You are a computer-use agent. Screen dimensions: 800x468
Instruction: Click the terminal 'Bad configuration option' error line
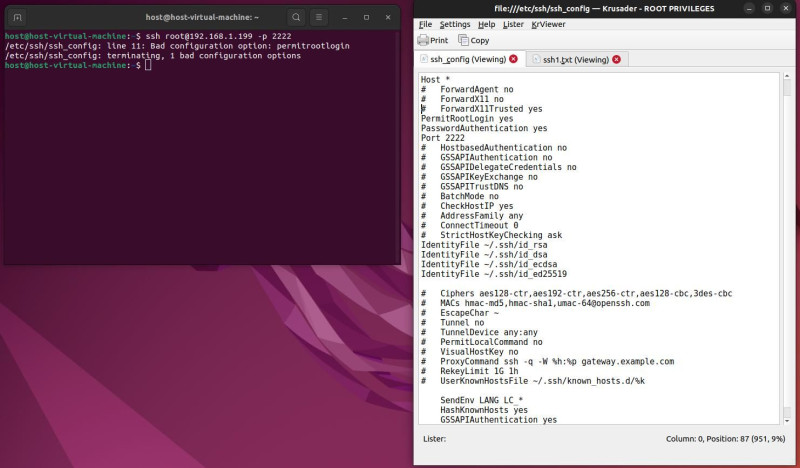[177, 46]
